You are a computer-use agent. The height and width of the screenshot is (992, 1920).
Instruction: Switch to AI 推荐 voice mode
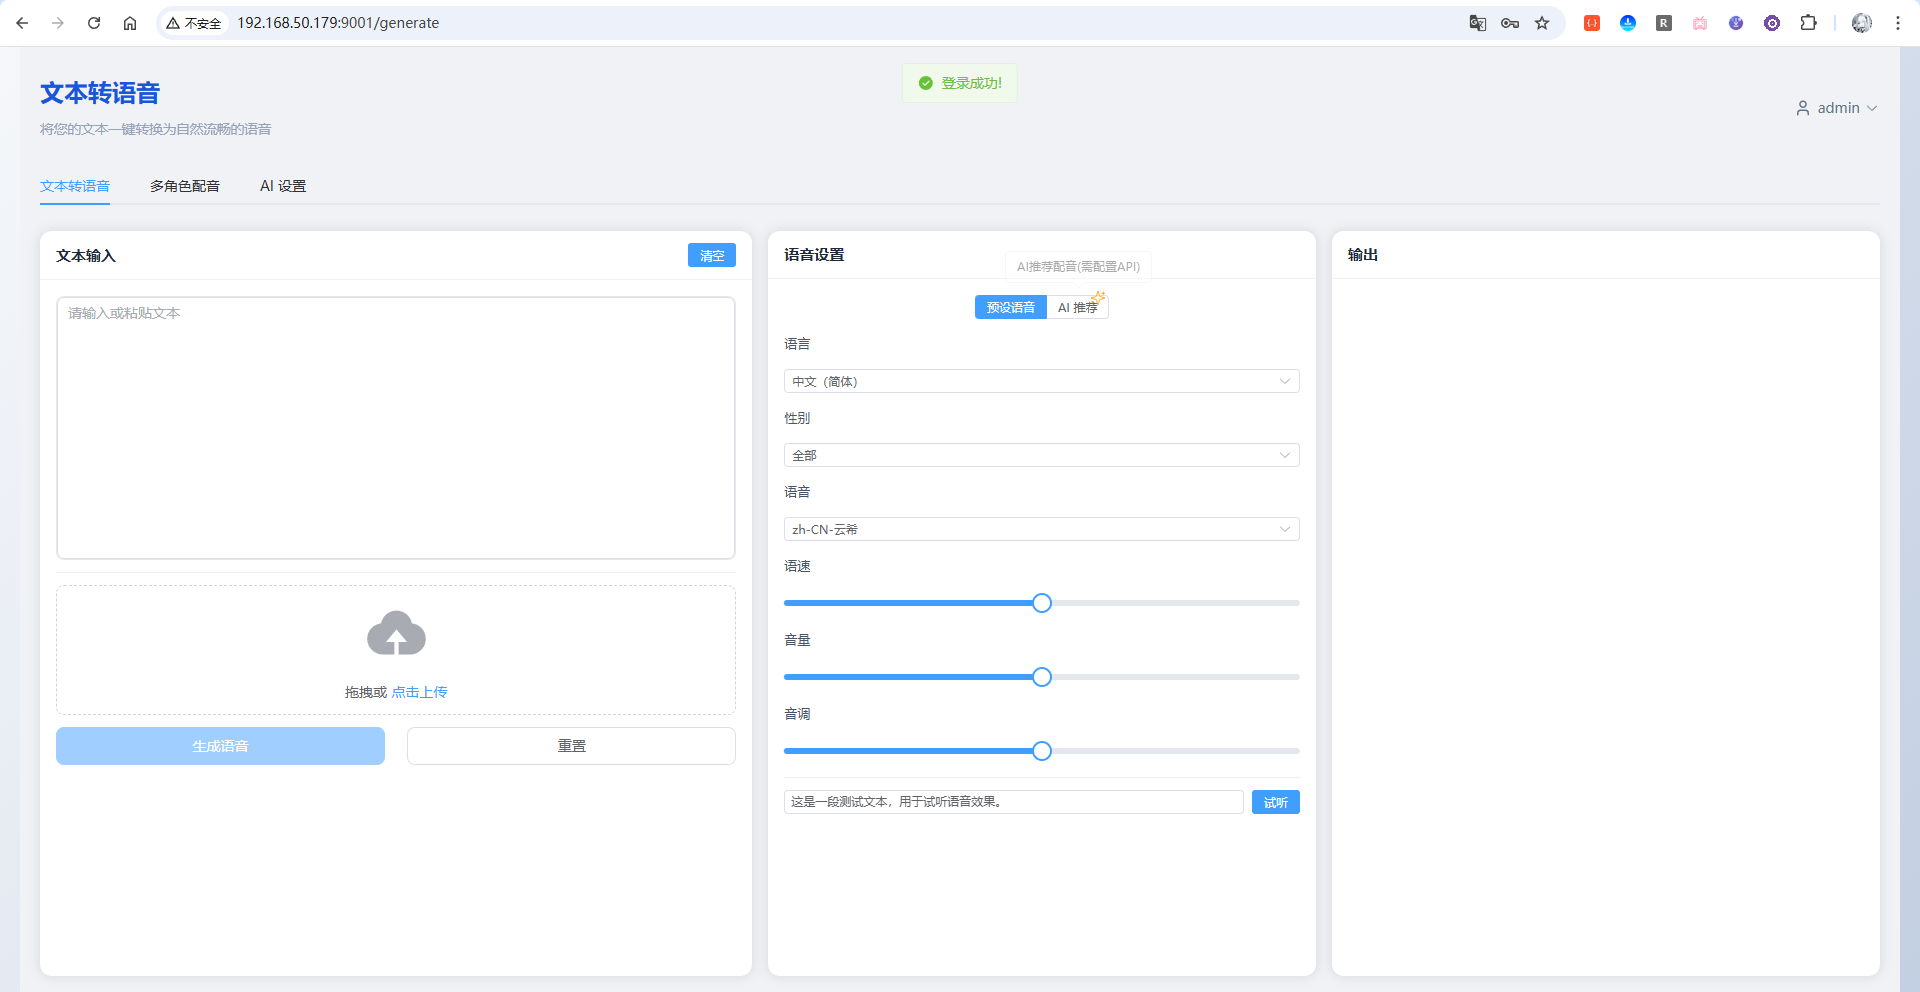(x=1077, y=307)
